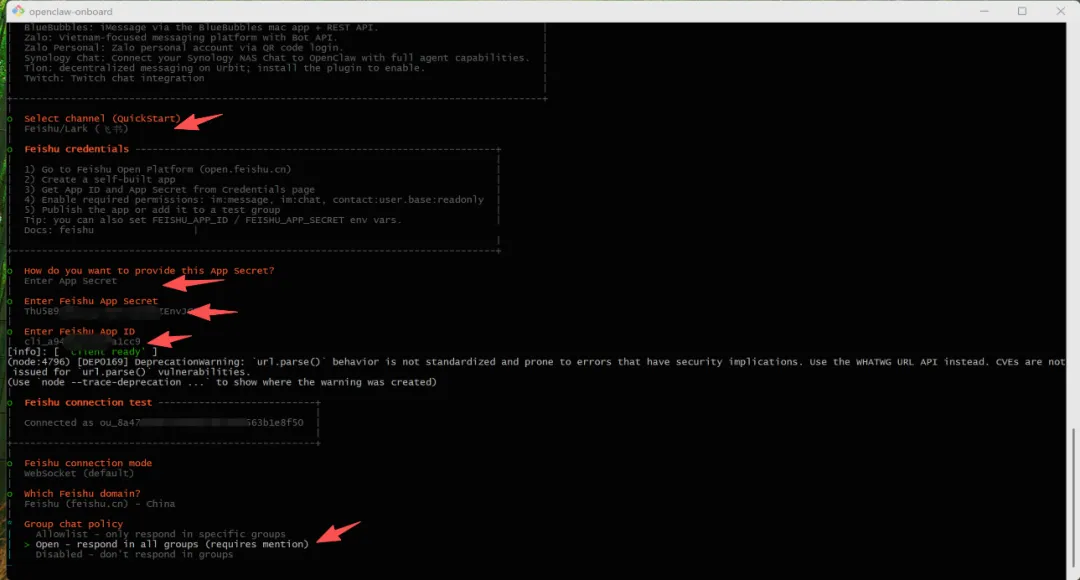Click the 'Feishu/Lark' selected channel line
1080x580 pixels.
[x=76, y=129]
